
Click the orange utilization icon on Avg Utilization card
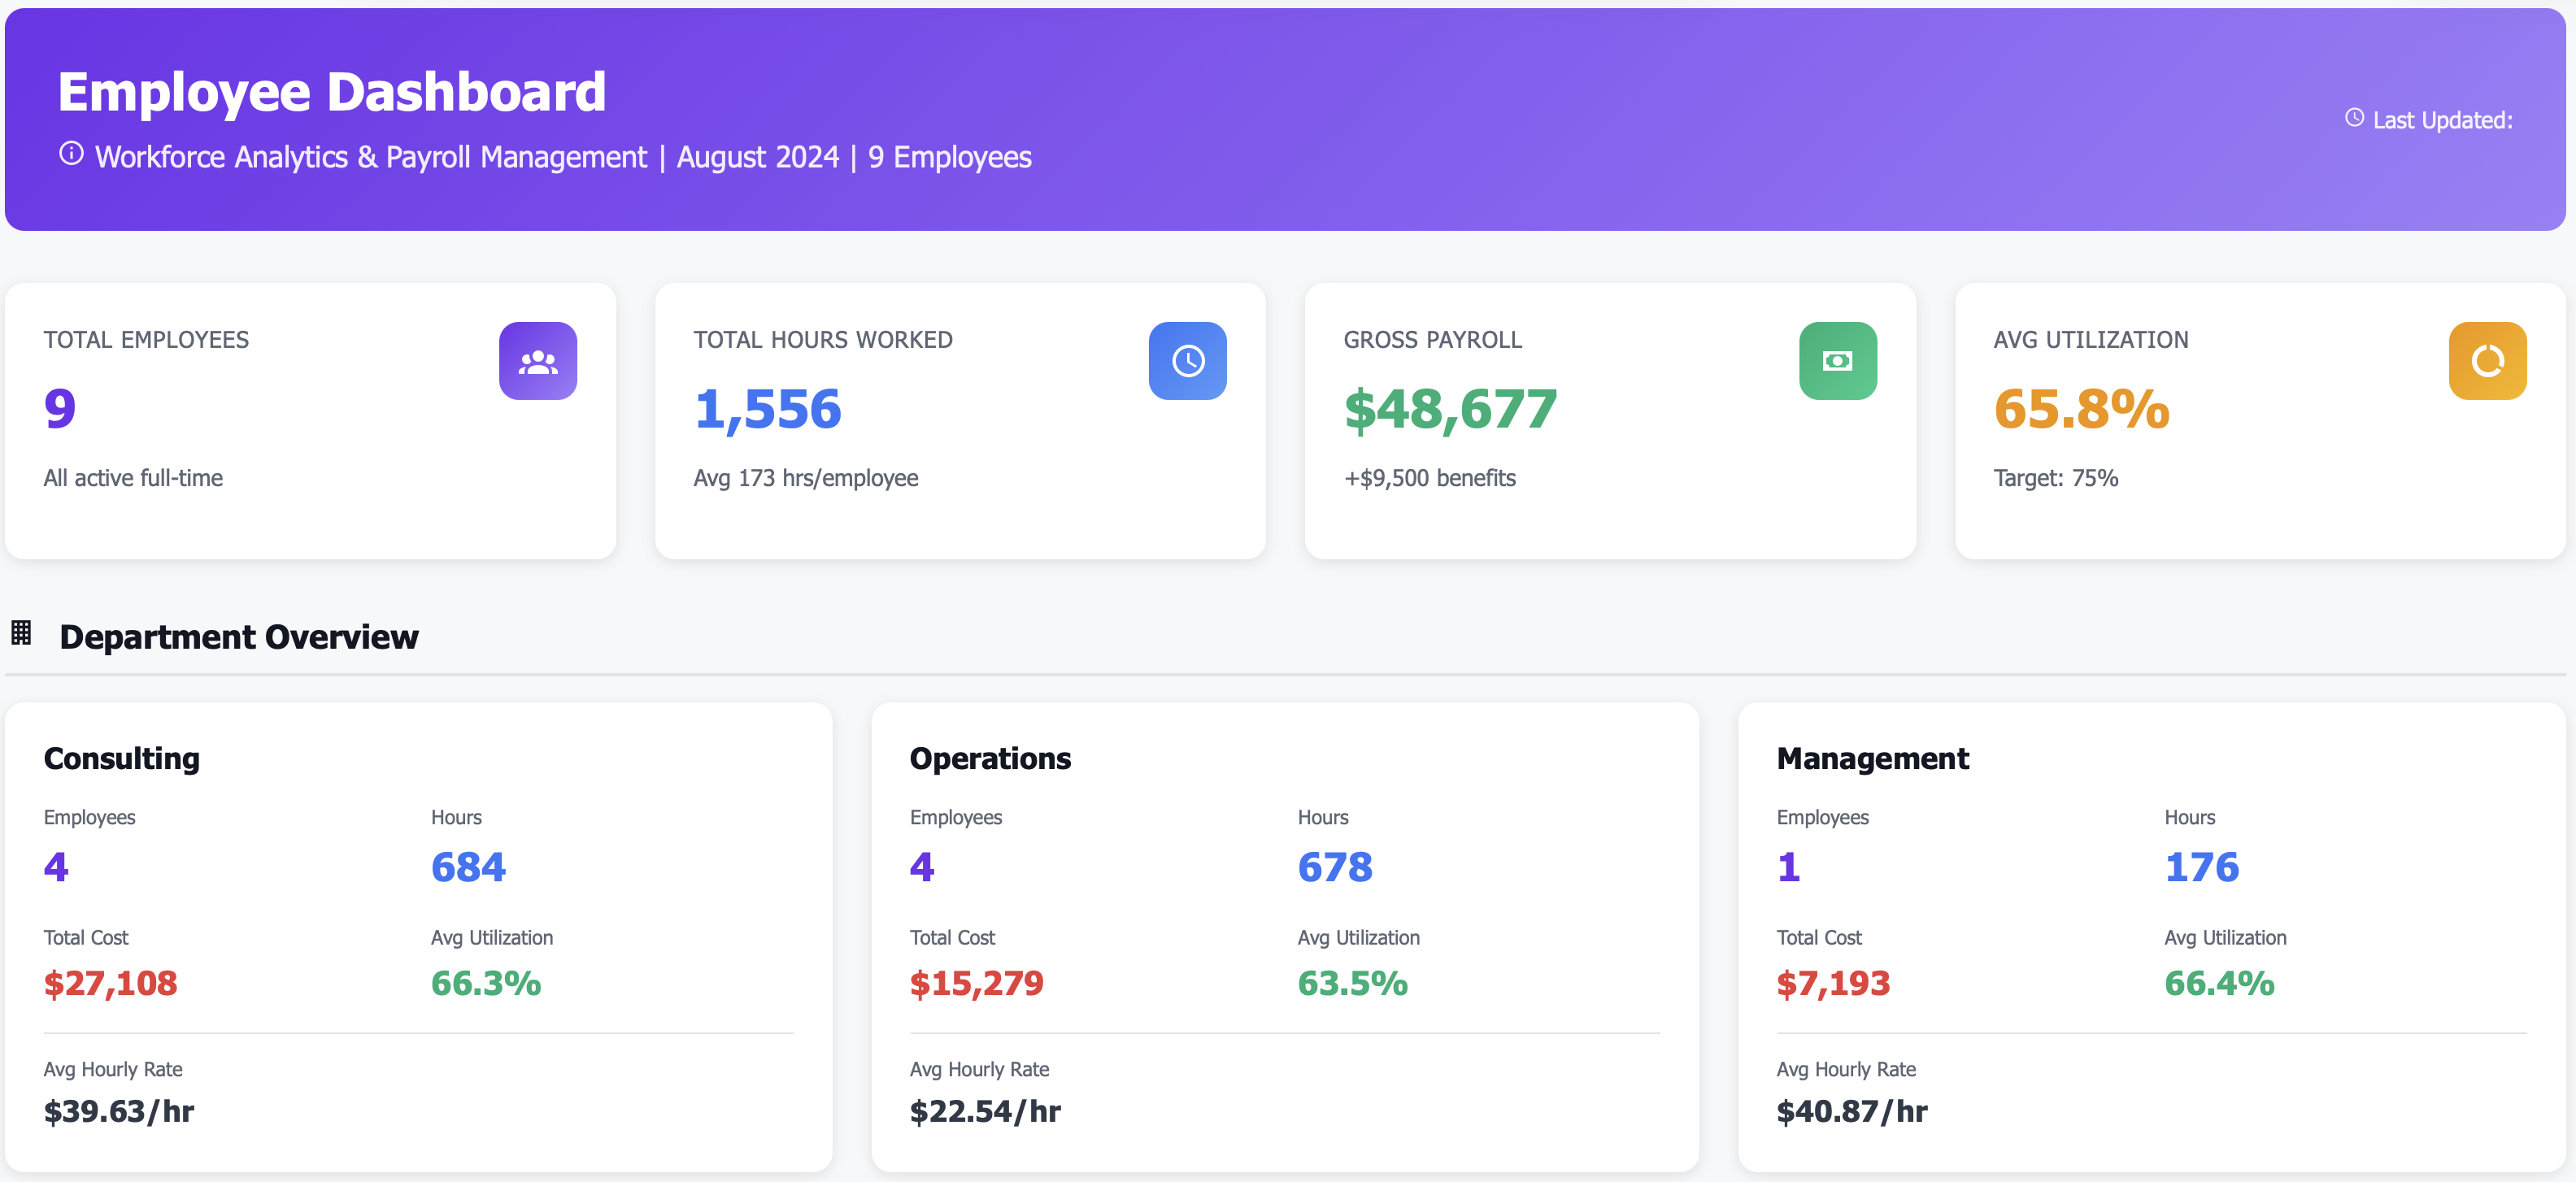click(2487, 361)
